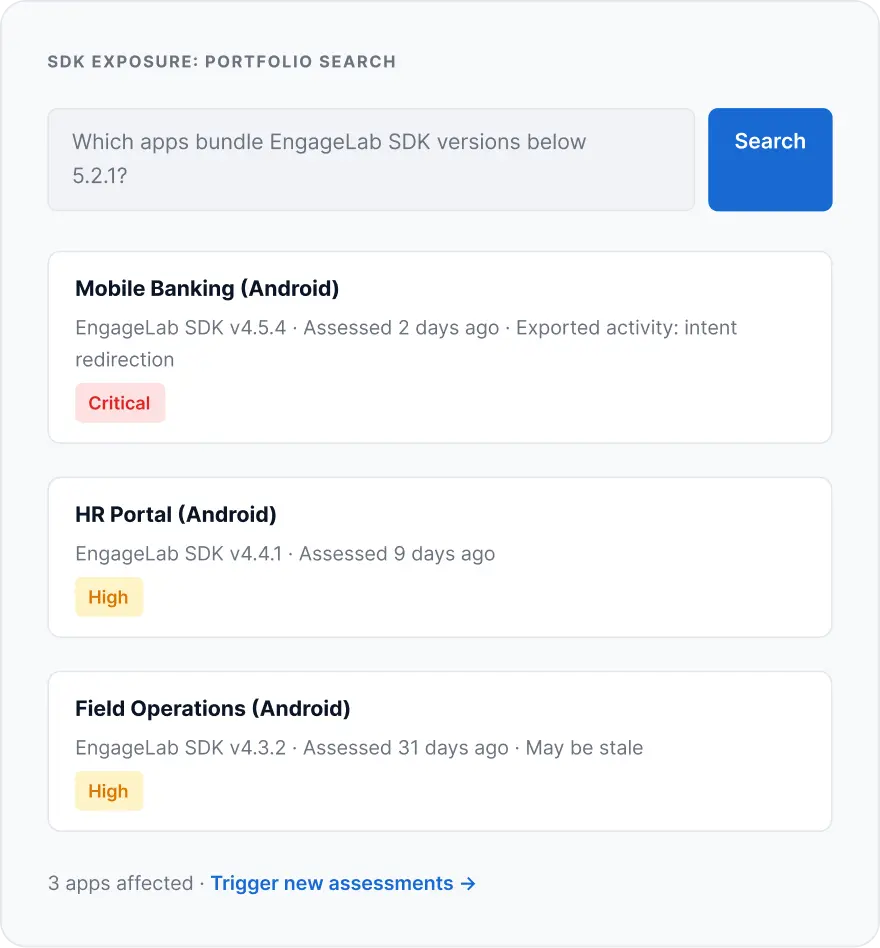Click the blue Search button
Image resolution: width=880 pixels, height=948 pixels.
click(770, 160)
